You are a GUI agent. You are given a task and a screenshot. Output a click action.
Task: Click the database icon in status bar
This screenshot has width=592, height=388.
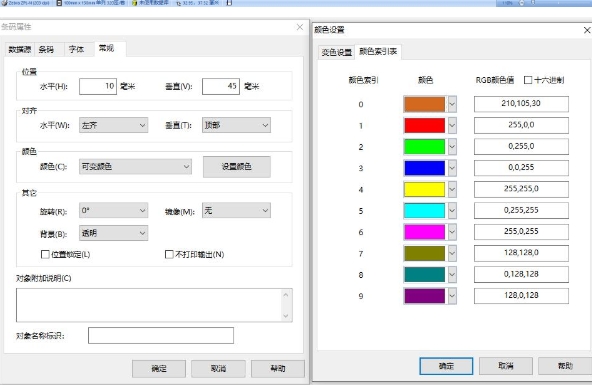134,3
